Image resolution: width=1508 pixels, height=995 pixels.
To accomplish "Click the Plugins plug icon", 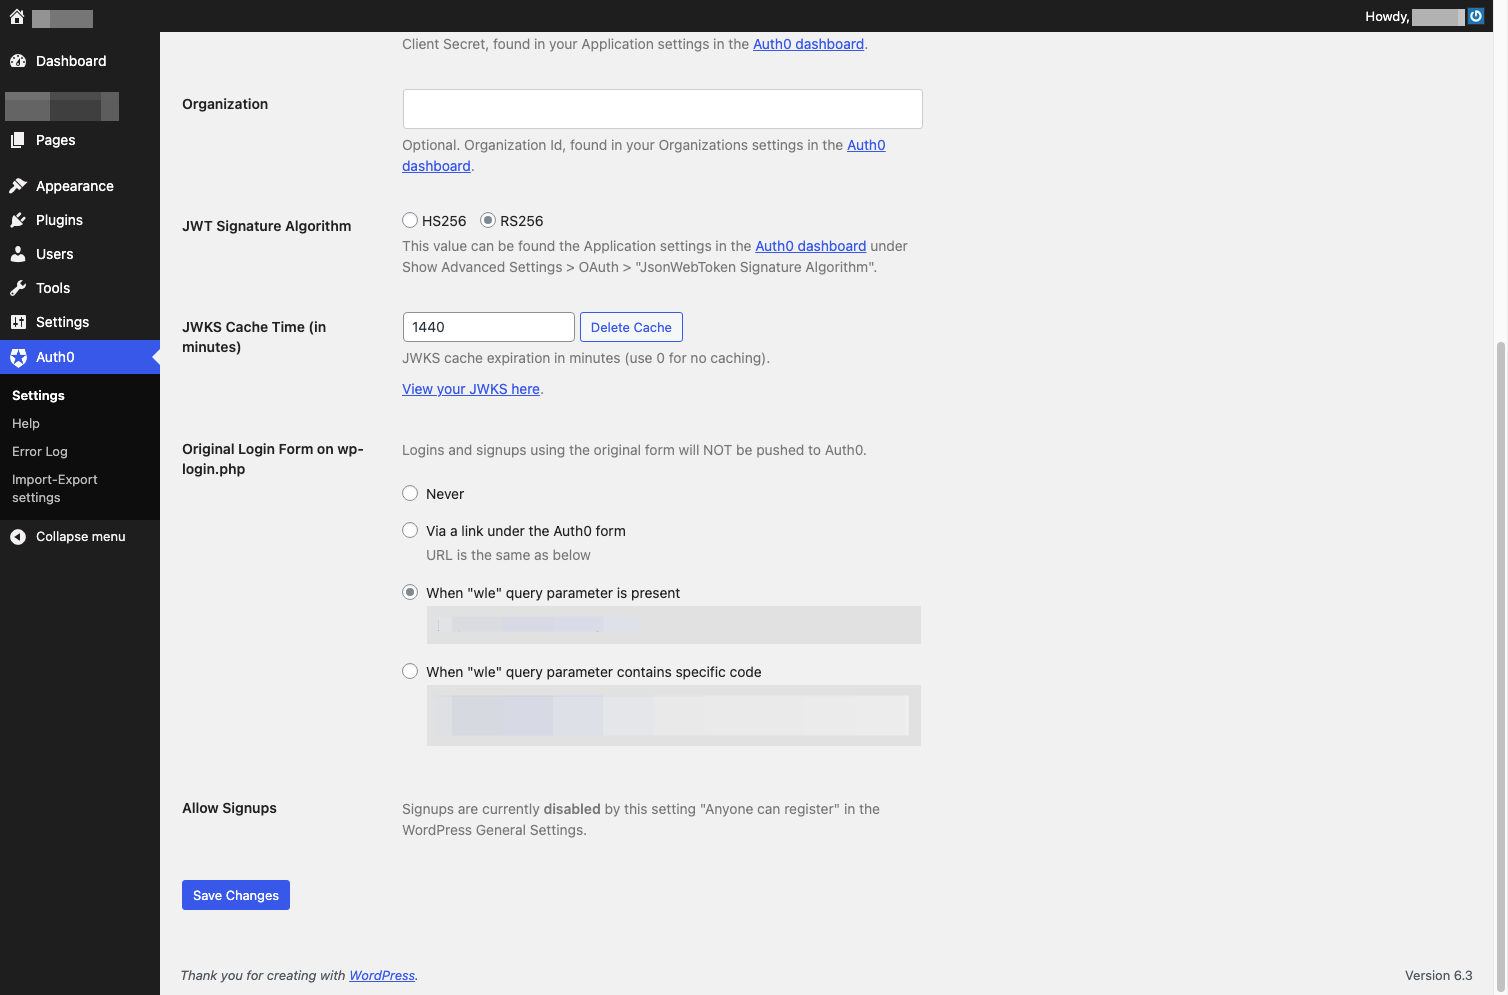I will pos(18,220).
